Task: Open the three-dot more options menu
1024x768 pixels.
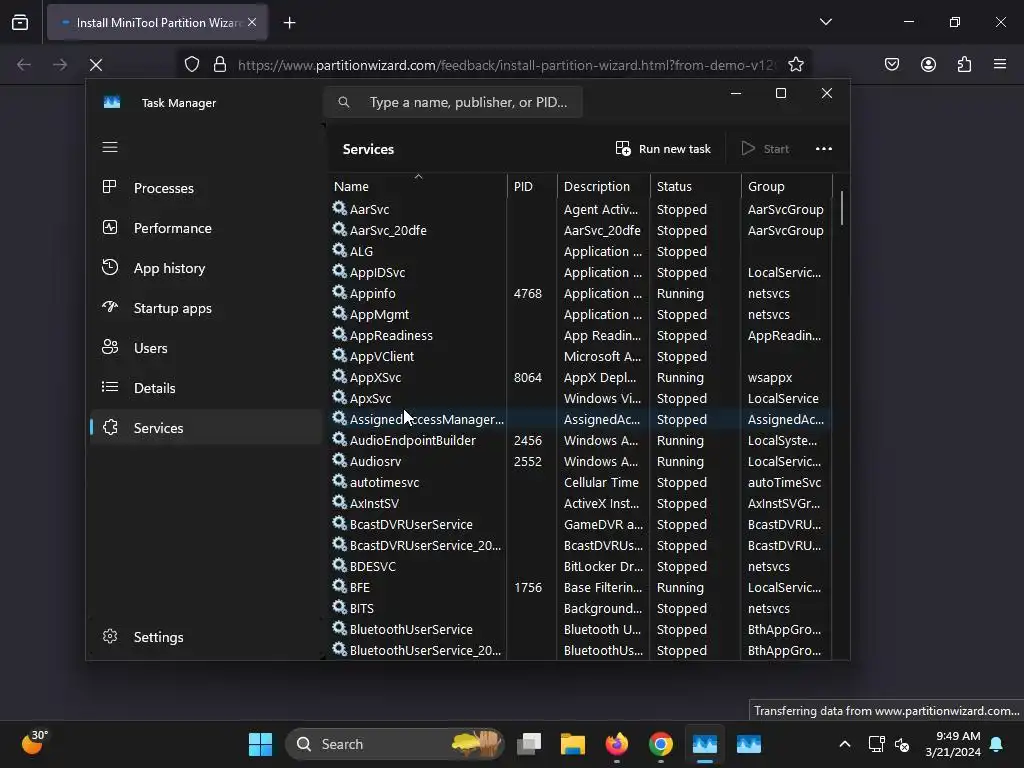Action: [824, 149]
